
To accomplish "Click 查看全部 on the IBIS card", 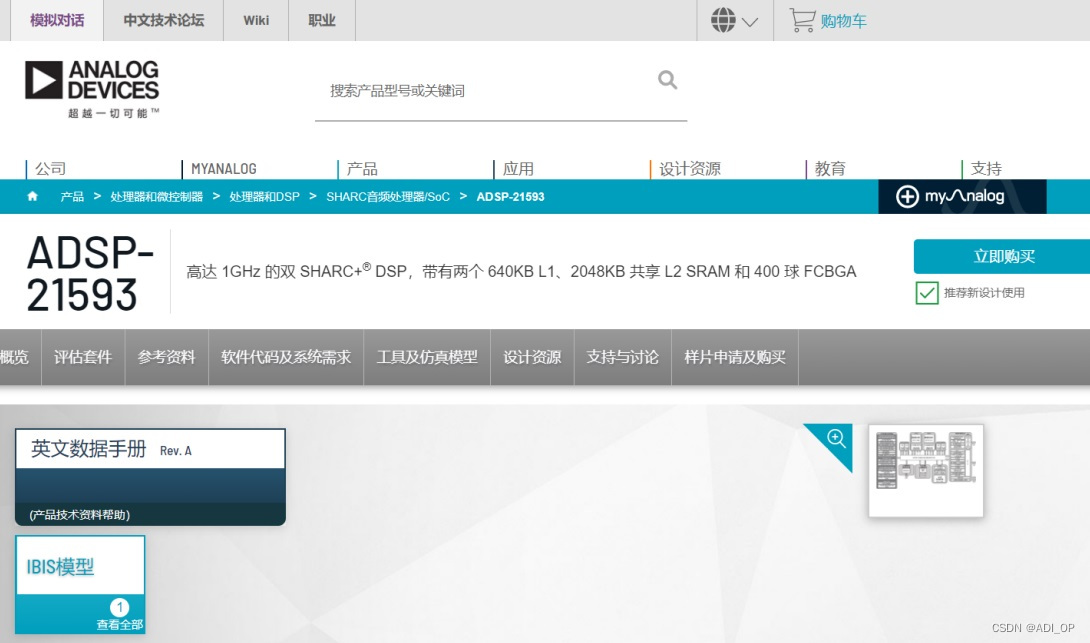I will [x=120, y=624].
